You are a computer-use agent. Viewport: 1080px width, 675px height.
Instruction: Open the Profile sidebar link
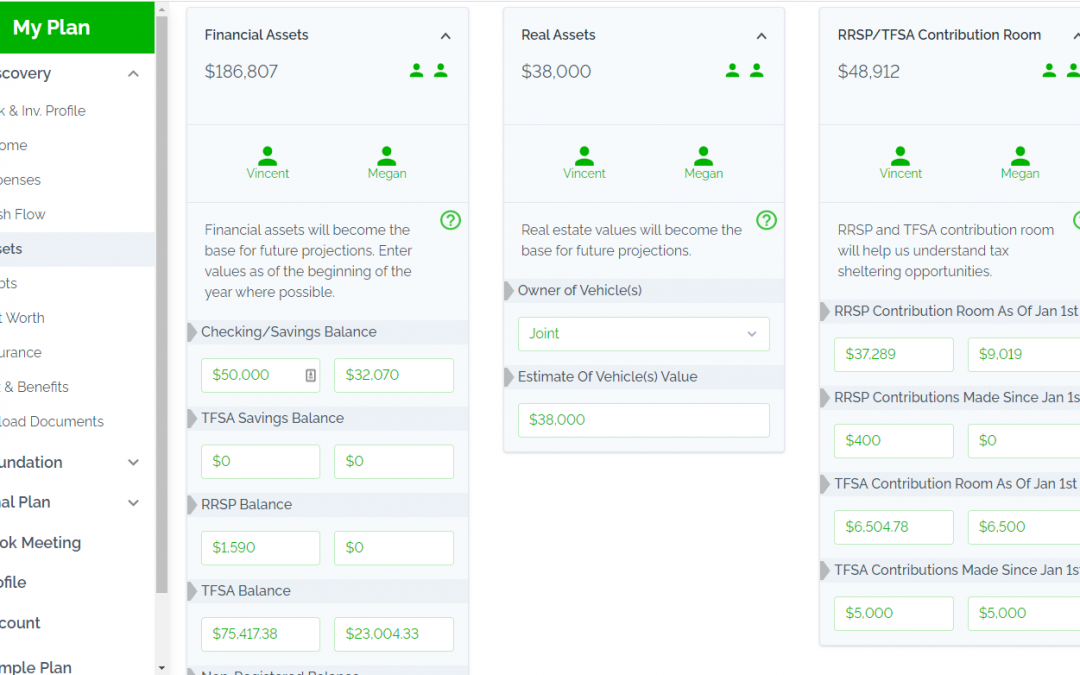click(x=13, y=583)
